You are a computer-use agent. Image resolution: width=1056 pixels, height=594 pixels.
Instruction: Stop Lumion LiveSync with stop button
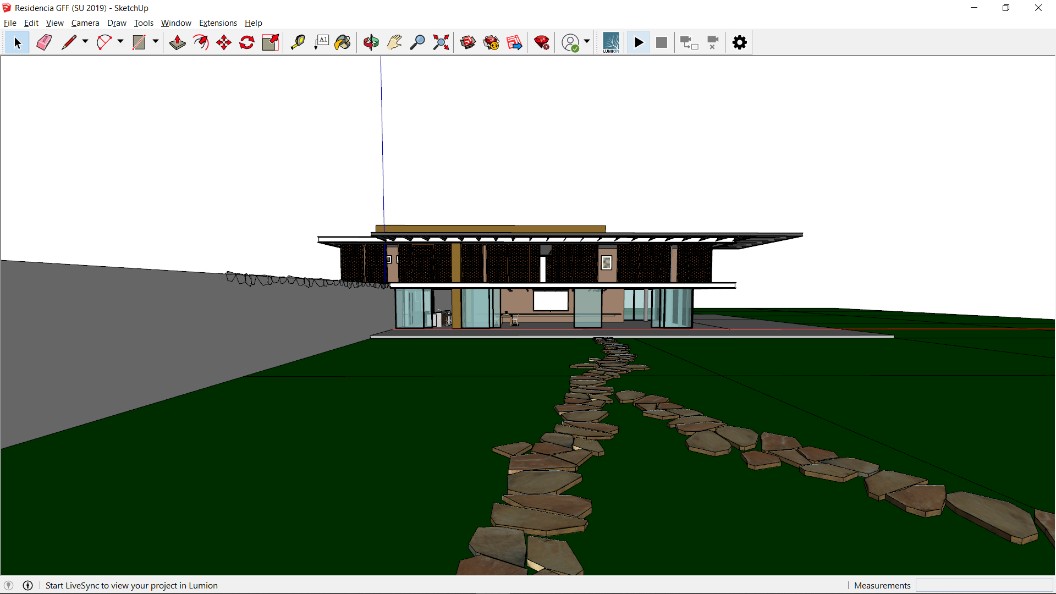click(x=662, y=42)
